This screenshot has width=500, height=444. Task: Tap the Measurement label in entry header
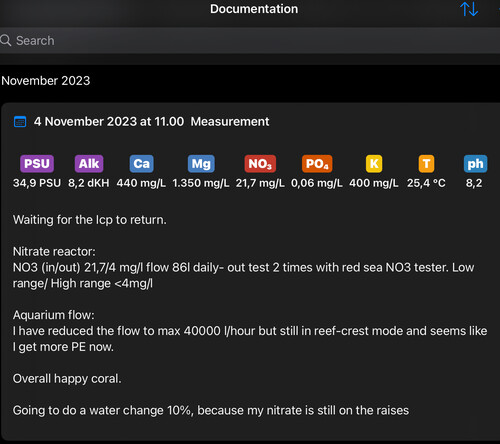(x=230, y=122)
